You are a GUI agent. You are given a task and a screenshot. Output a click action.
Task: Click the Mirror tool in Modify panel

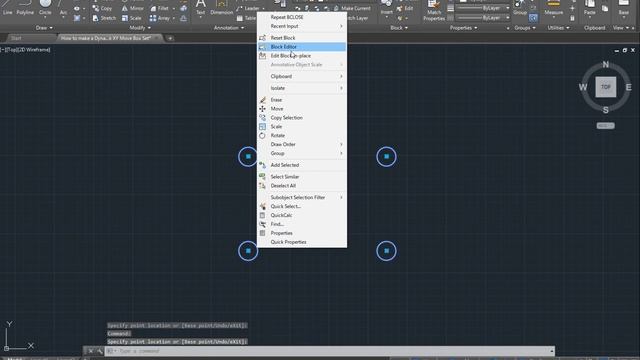tap(133, 8)
